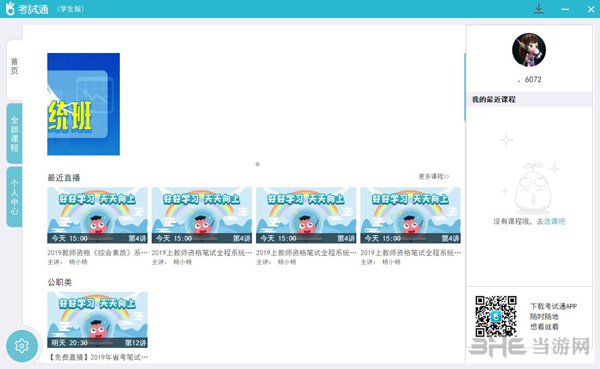The height and width of the screenshot is (369, 600).
Task: Open the 个人中心 tab
Action: pyautogui.click(x=15, y=197)
